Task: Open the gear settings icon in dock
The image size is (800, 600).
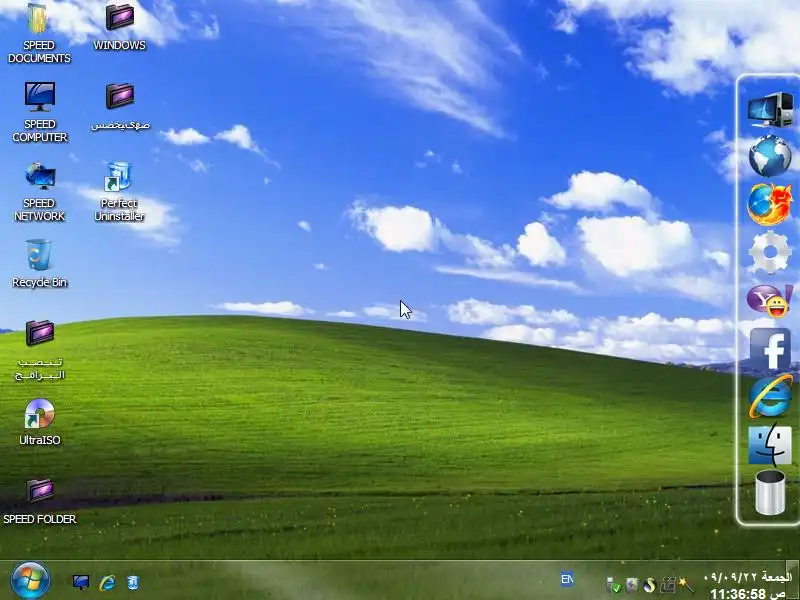Action: pyautogui.click(x=770, y=252)
